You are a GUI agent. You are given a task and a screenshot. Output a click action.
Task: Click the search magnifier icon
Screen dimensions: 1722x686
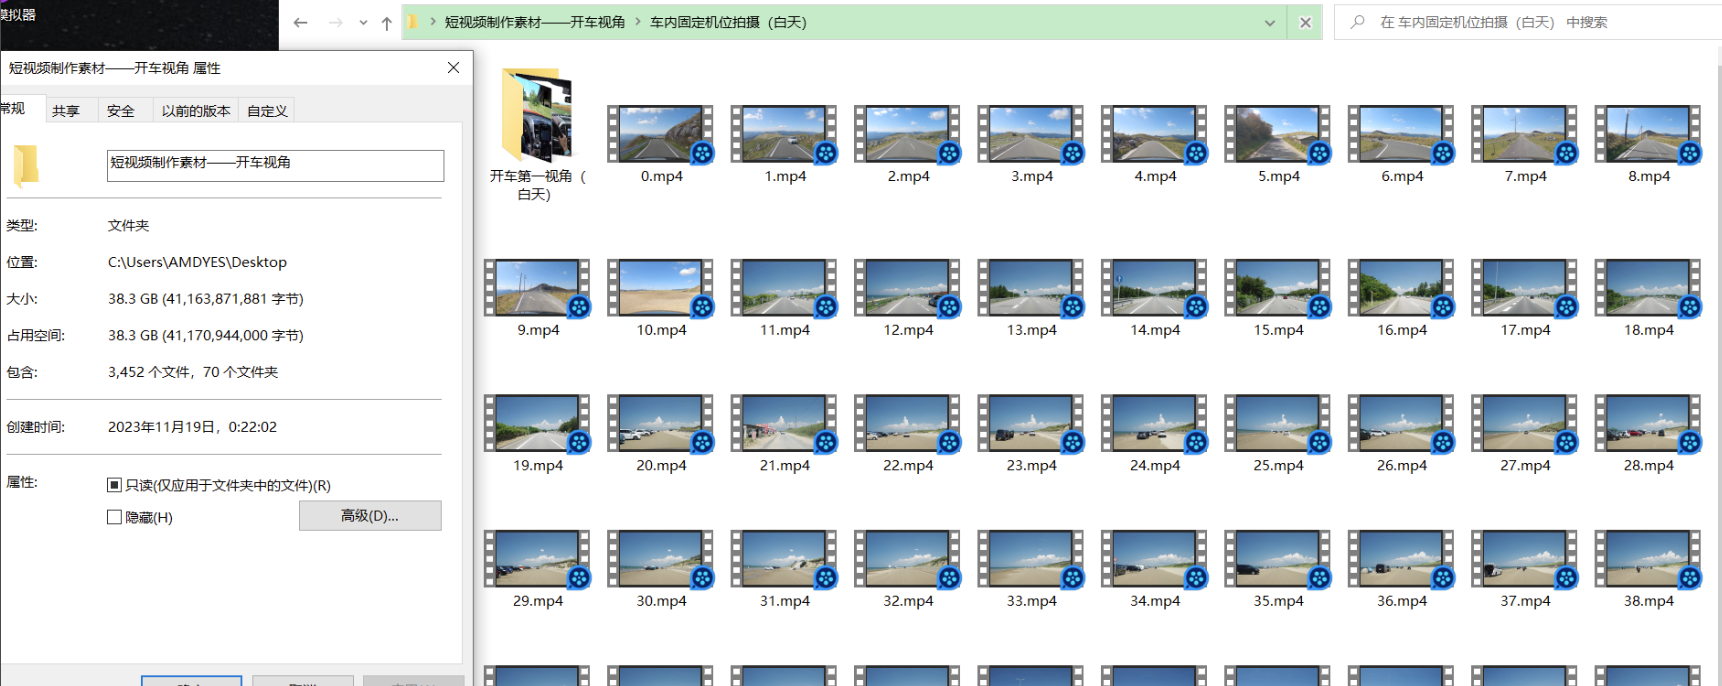(x=1357, y=22)
